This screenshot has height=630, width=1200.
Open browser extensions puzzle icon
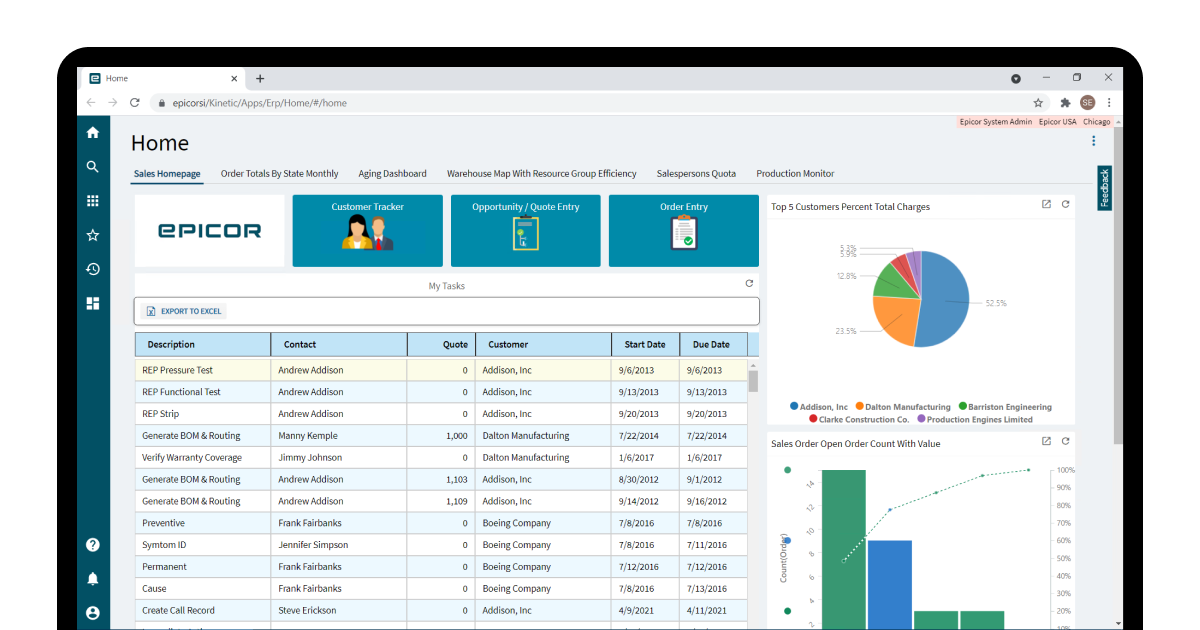(1065, 102)
